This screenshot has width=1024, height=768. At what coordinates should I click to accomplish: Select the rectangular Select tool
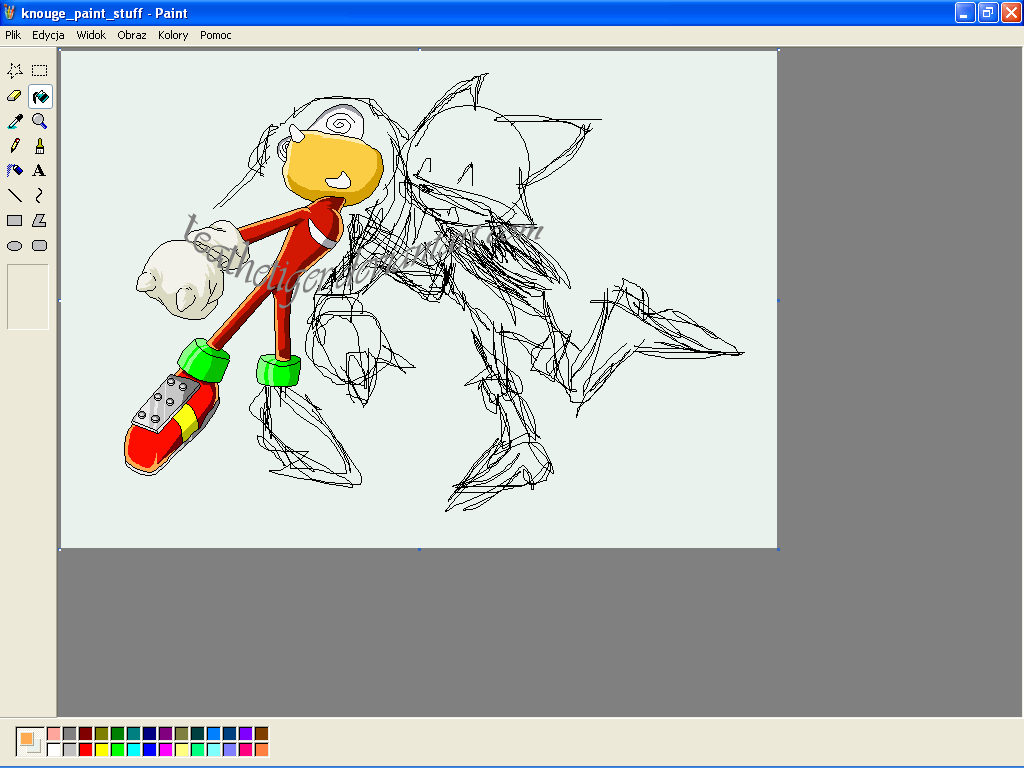coord(40,71)
